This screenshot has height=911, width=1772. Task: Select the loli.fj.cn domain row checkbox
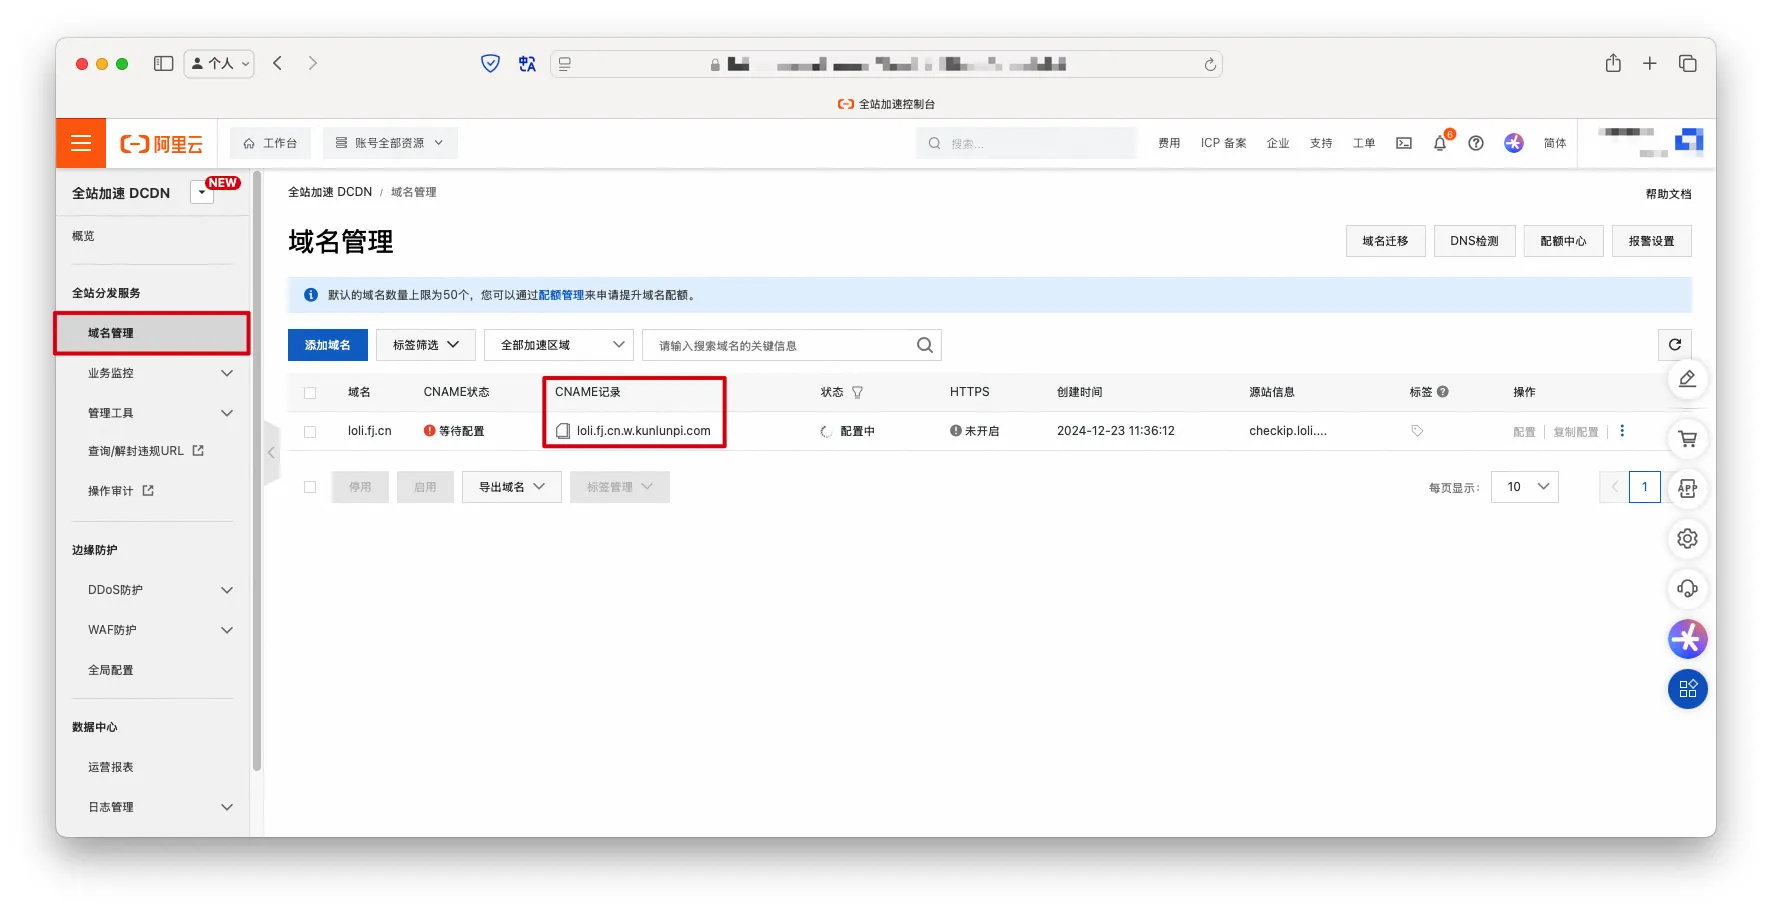[310, 432]
